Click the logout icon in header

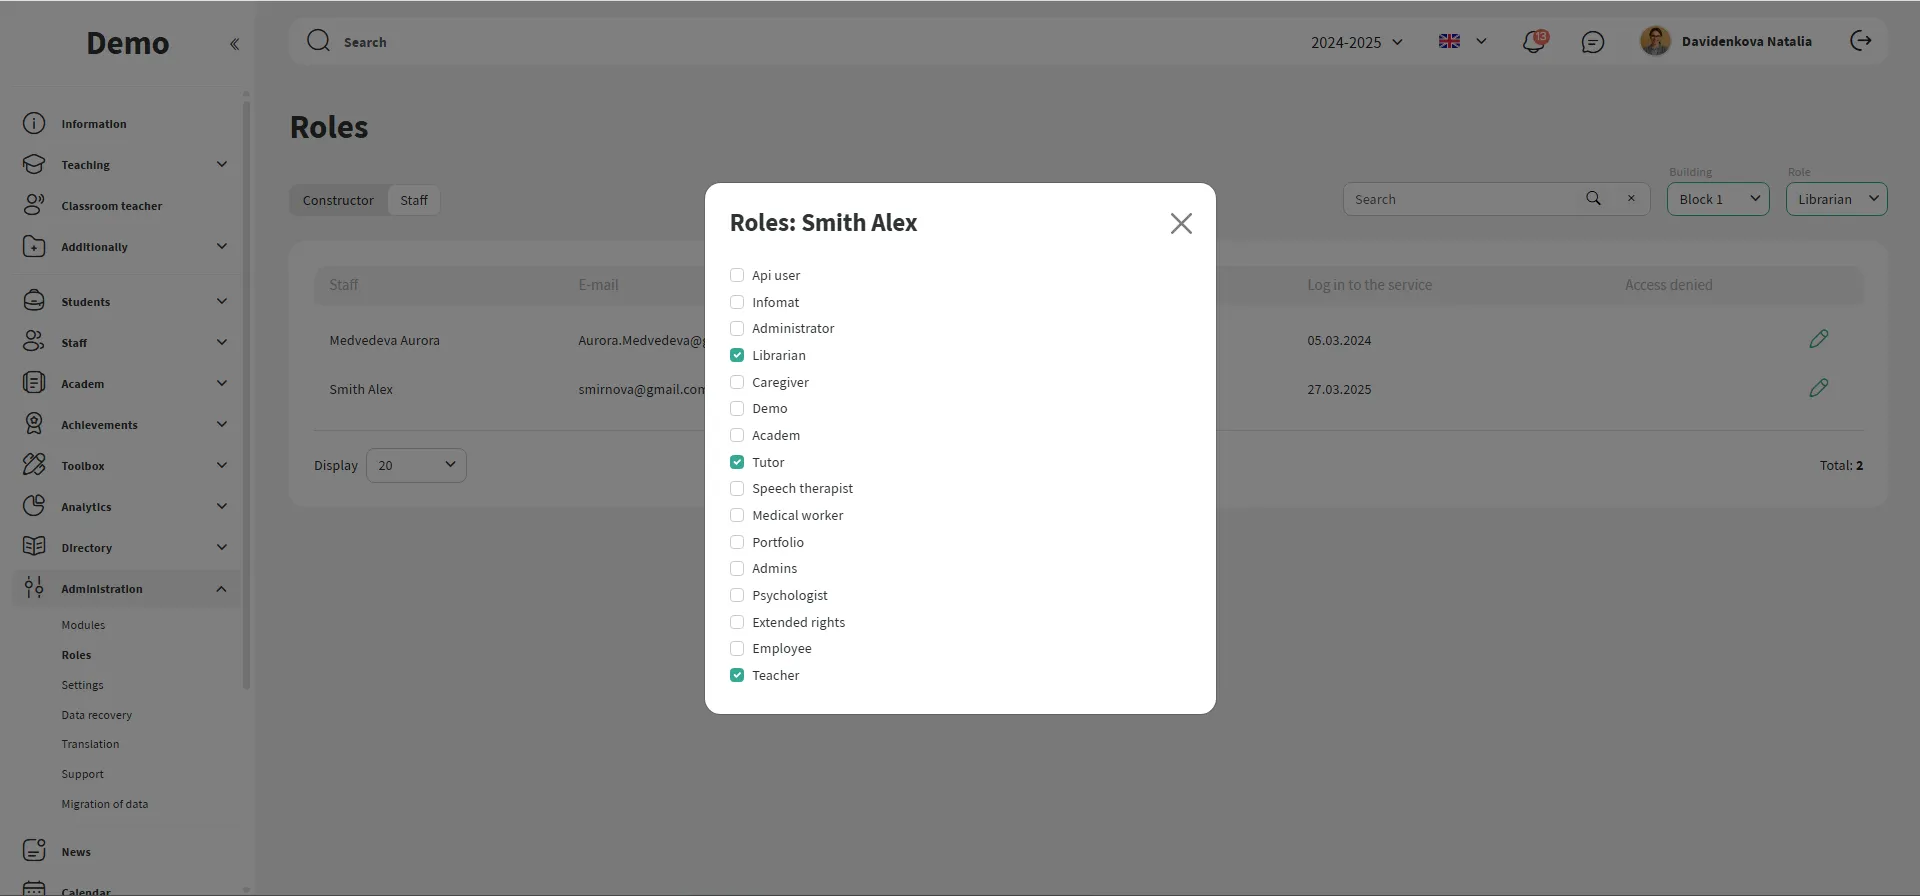(x=1860, y=41)
